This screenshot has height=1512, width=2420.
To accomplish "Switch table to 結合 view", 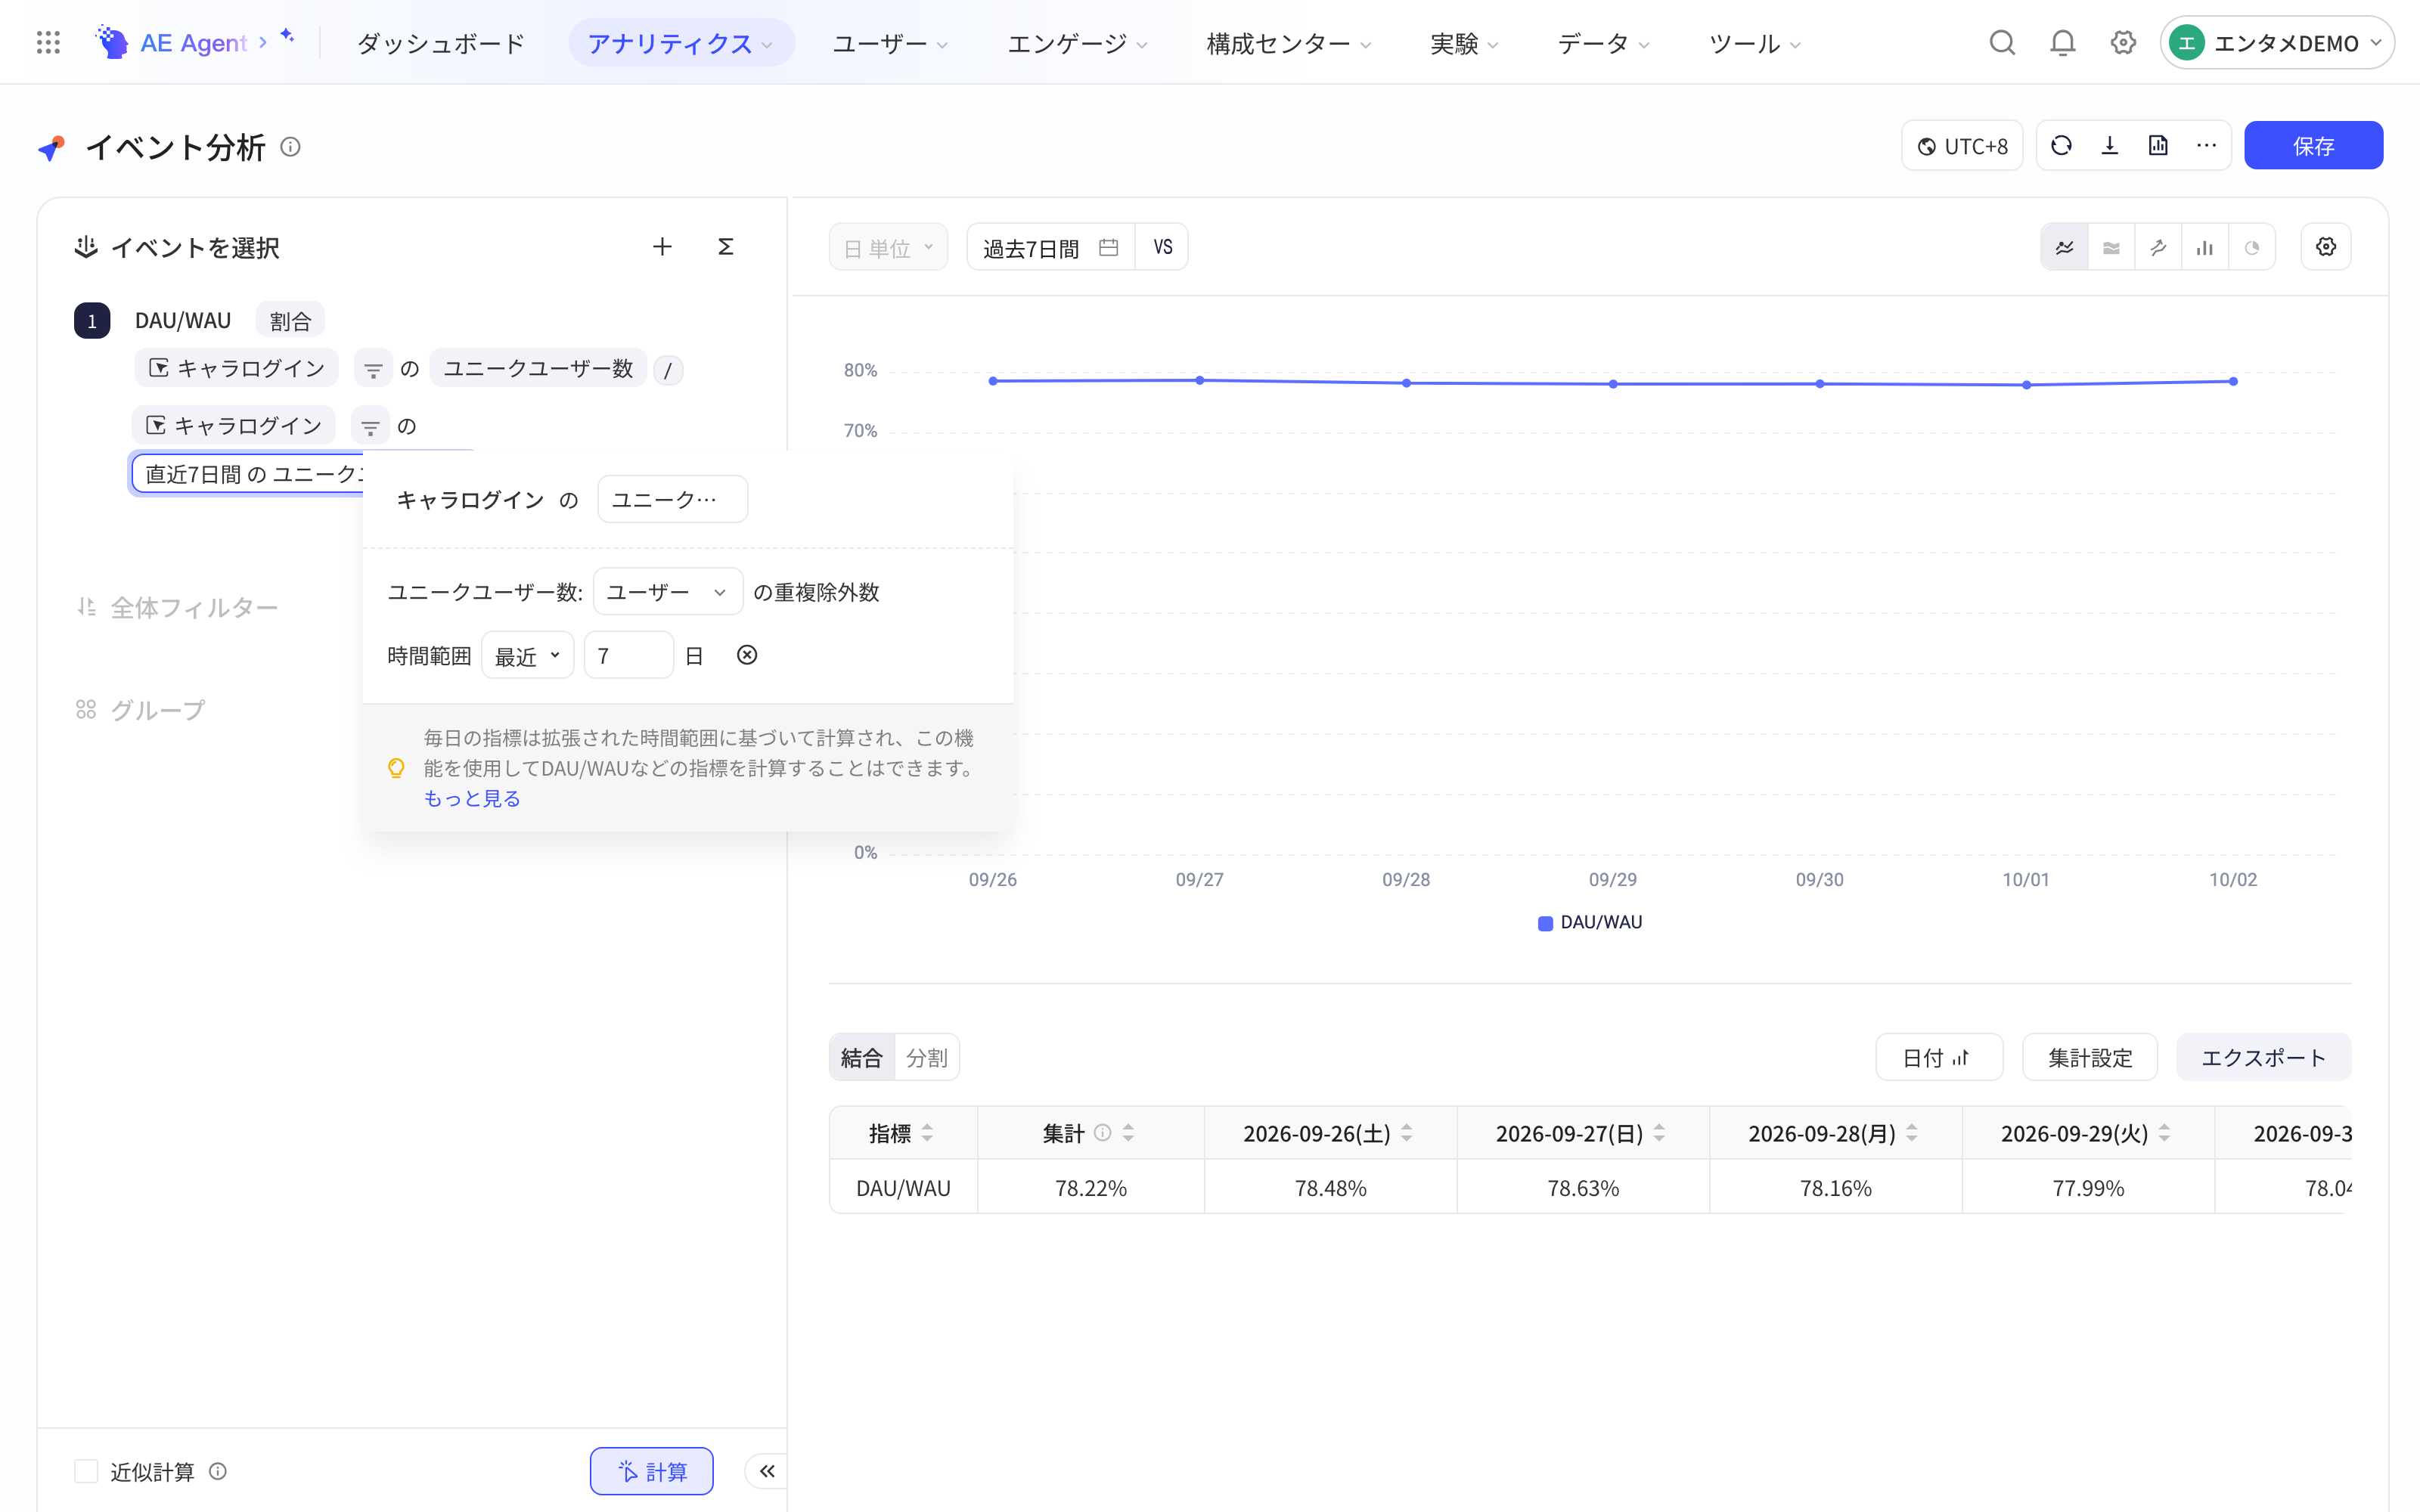I will tap(862, 1058).
